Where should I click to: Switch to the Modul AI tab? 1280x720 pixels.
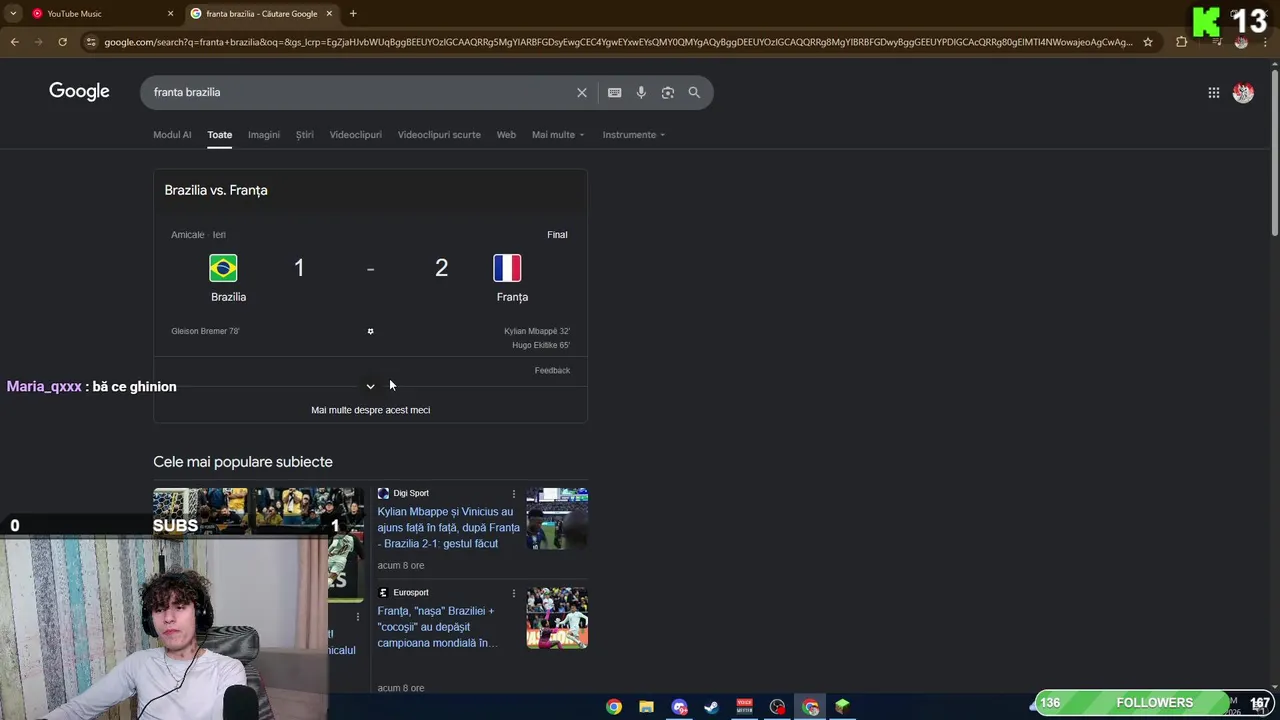click(x=172, y=135)
